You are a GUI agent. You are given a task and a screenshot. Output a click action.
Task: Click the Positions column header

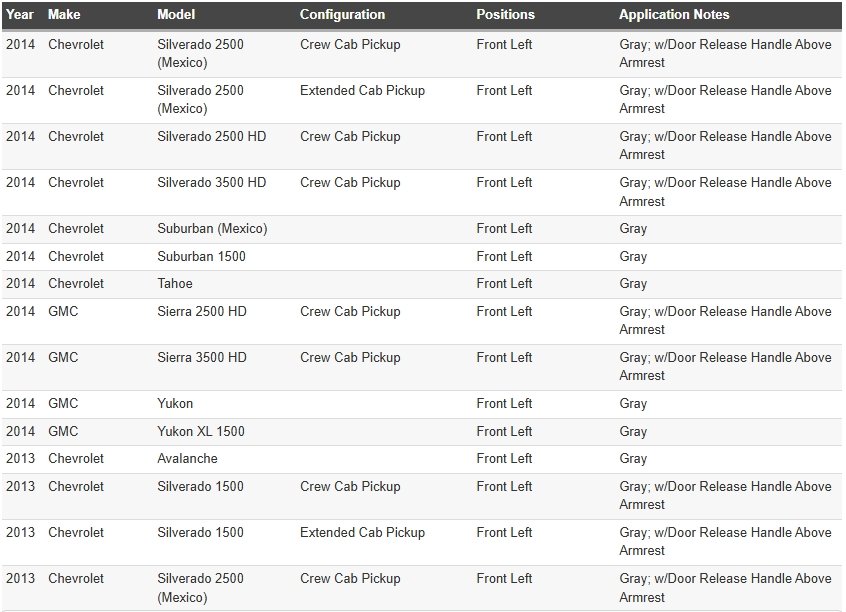tap(505, 15)
